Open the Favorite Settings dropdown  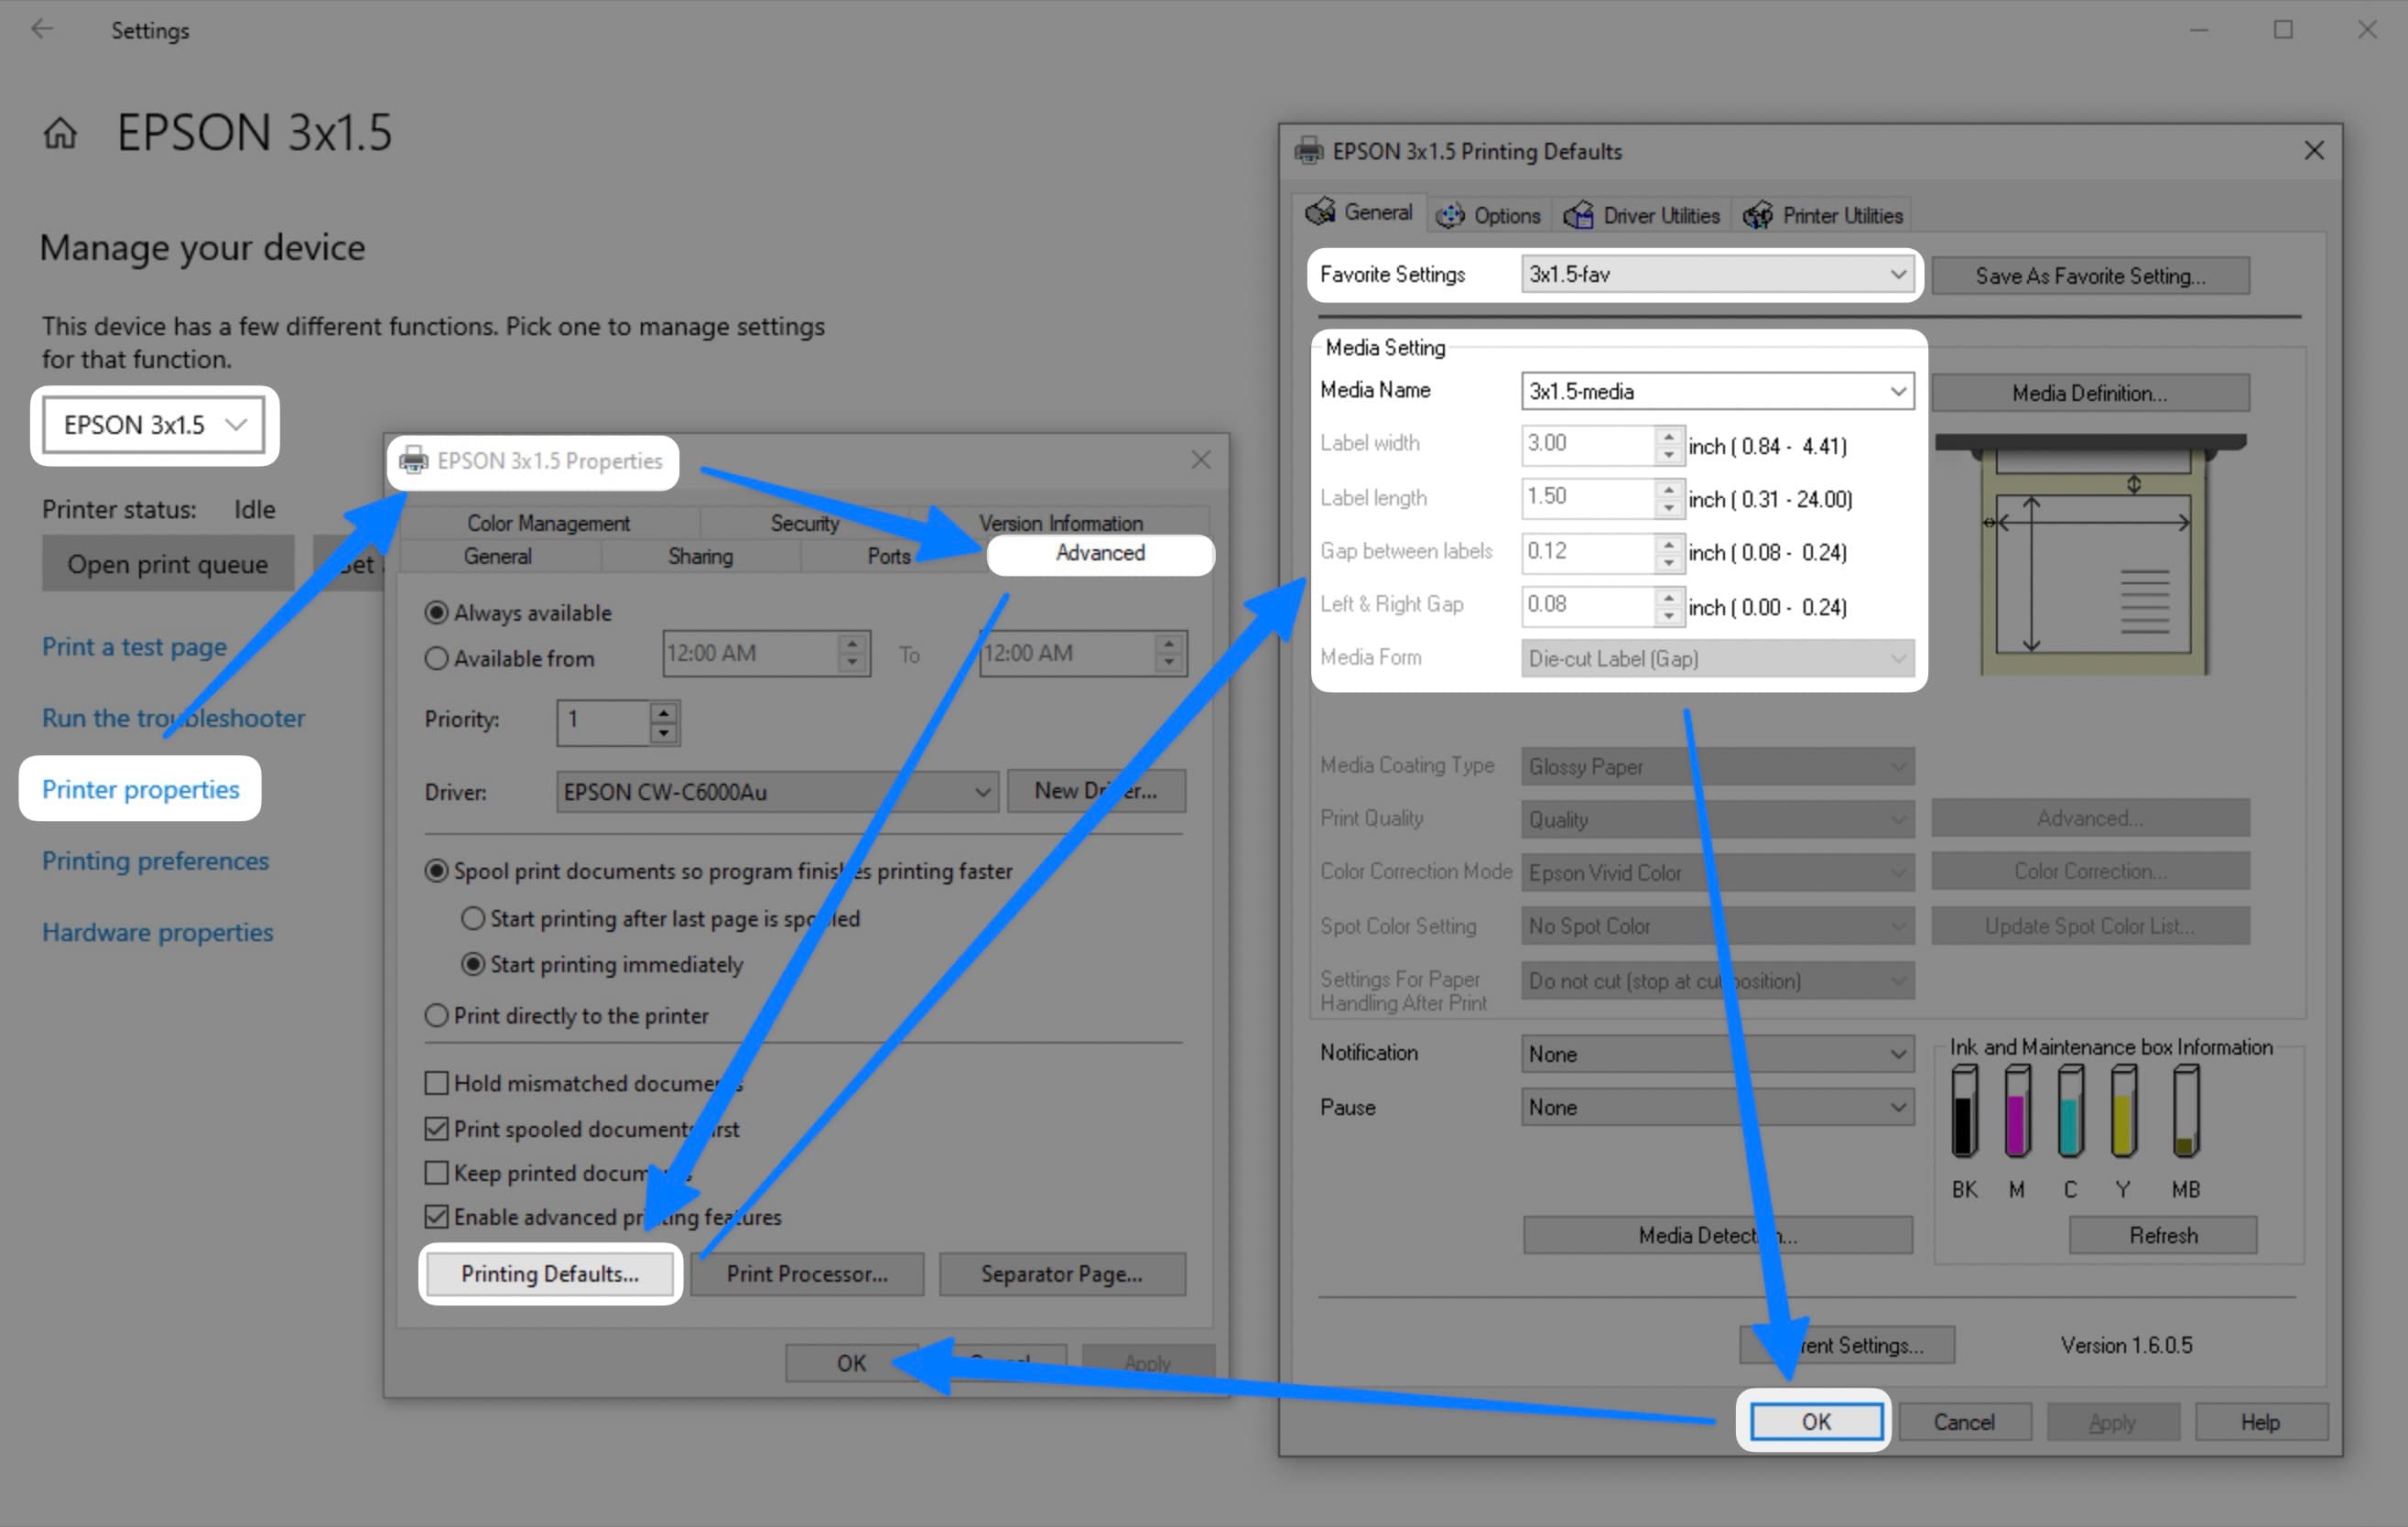(1899, 273)
